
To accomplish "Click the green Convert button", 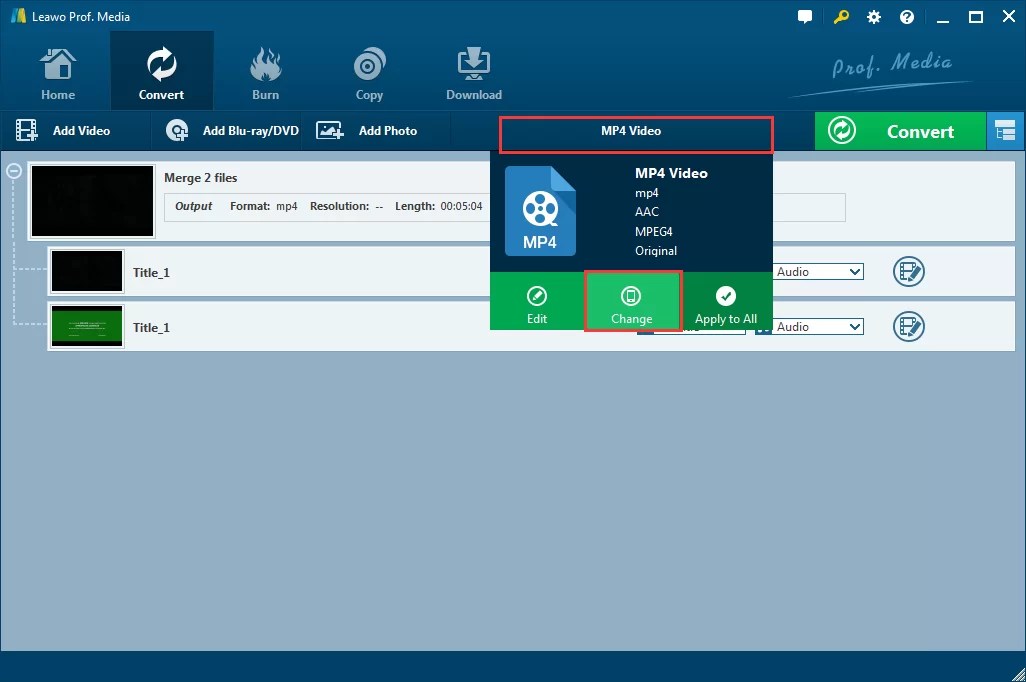I will [x=900, y=131].
